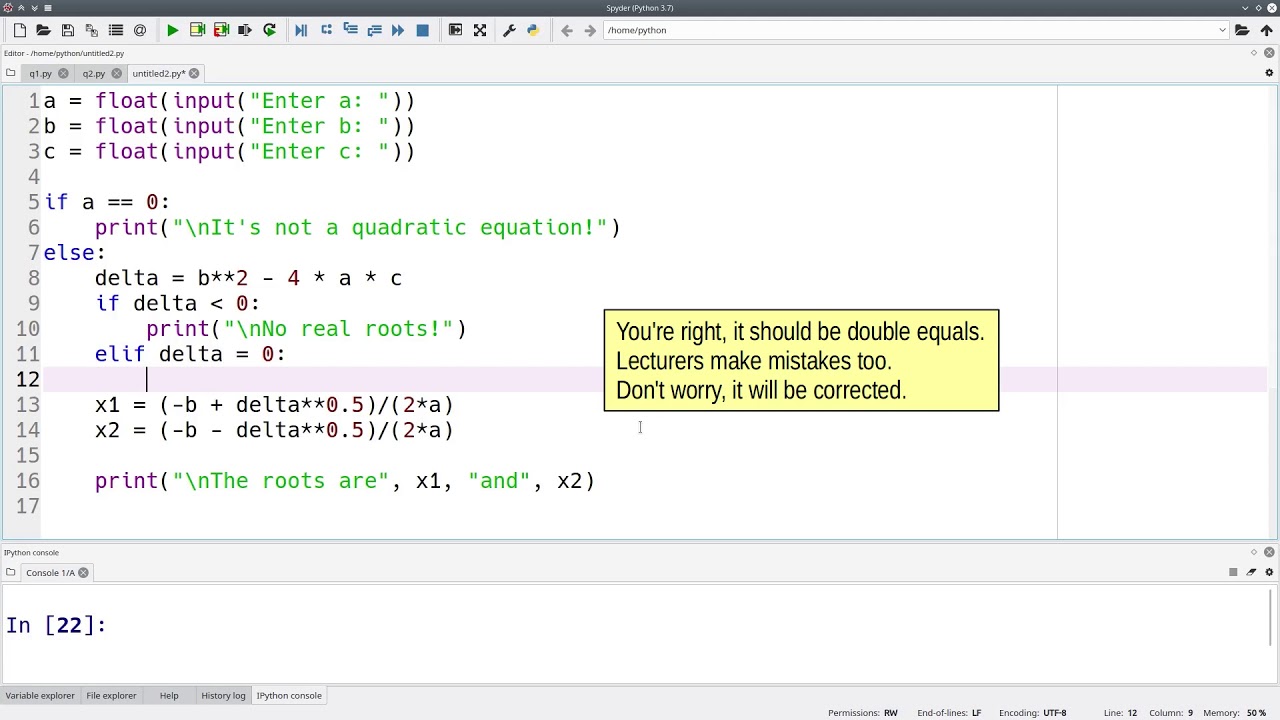
Task: Click the Encoding UTF-8 status indicator
Action: [1033, 713]
